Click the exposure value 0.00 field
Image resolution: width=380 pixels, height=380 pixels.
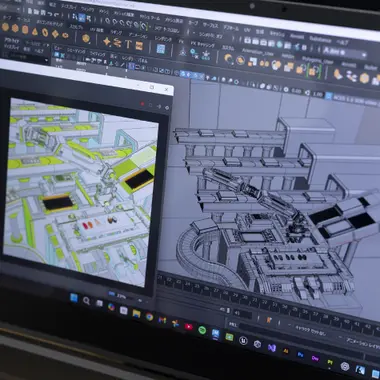point(296,91)
